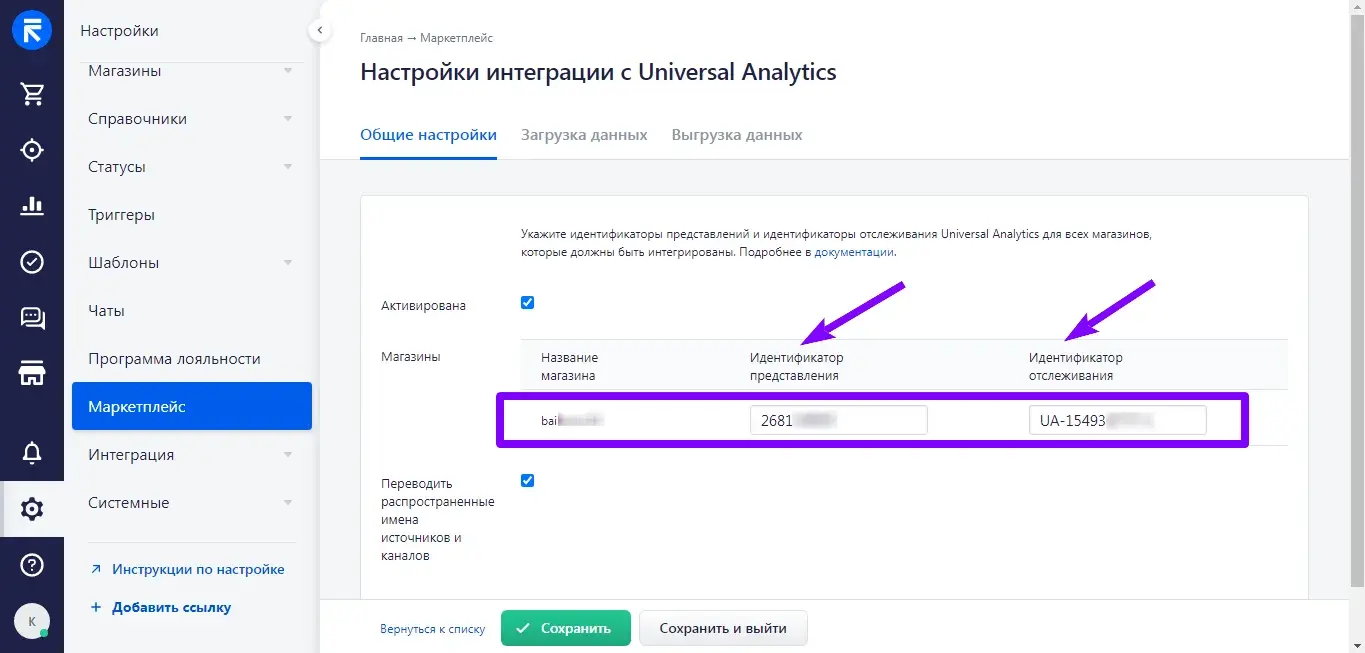The width and height of the screenshot is (1365, 653).
Task: Open the документации link
Action: [x=854, y=252]
